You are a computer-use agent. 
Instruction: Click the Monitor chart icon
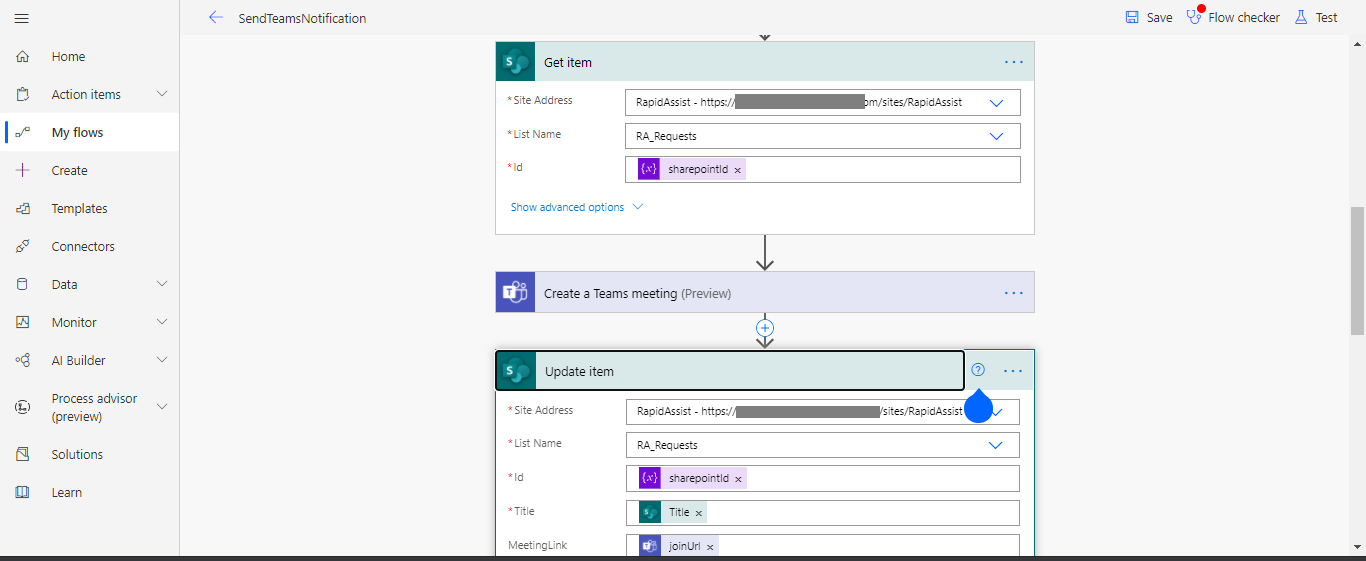tap(23, 323)
